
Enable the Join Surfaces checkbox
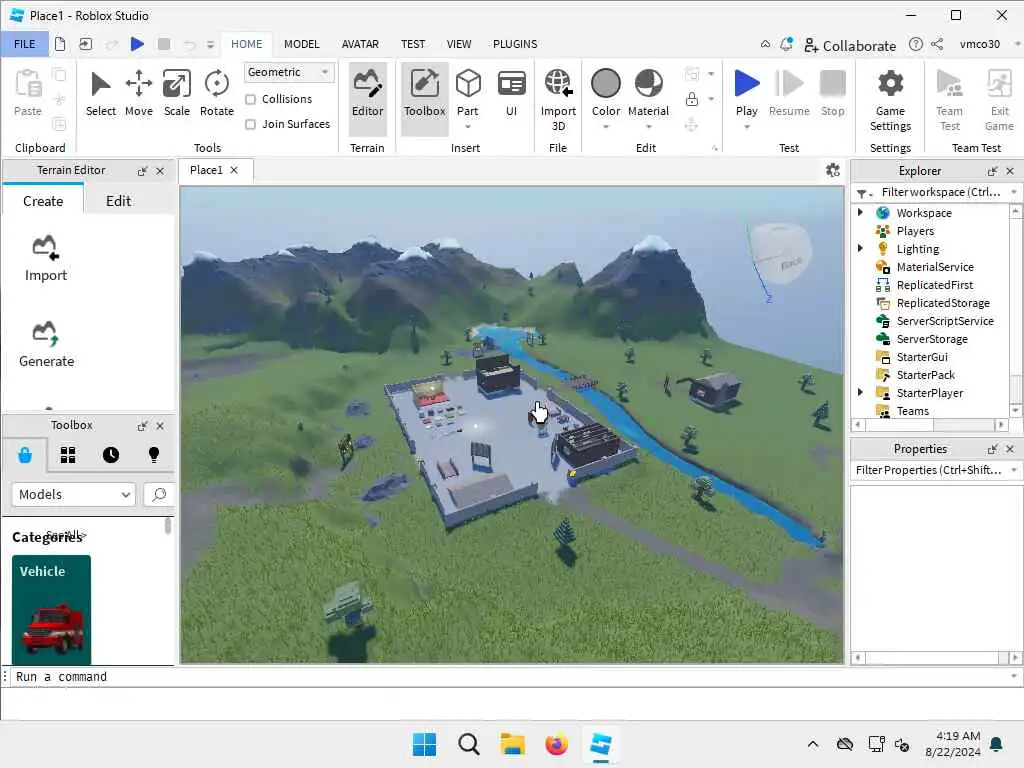click(x=250, y=124)
